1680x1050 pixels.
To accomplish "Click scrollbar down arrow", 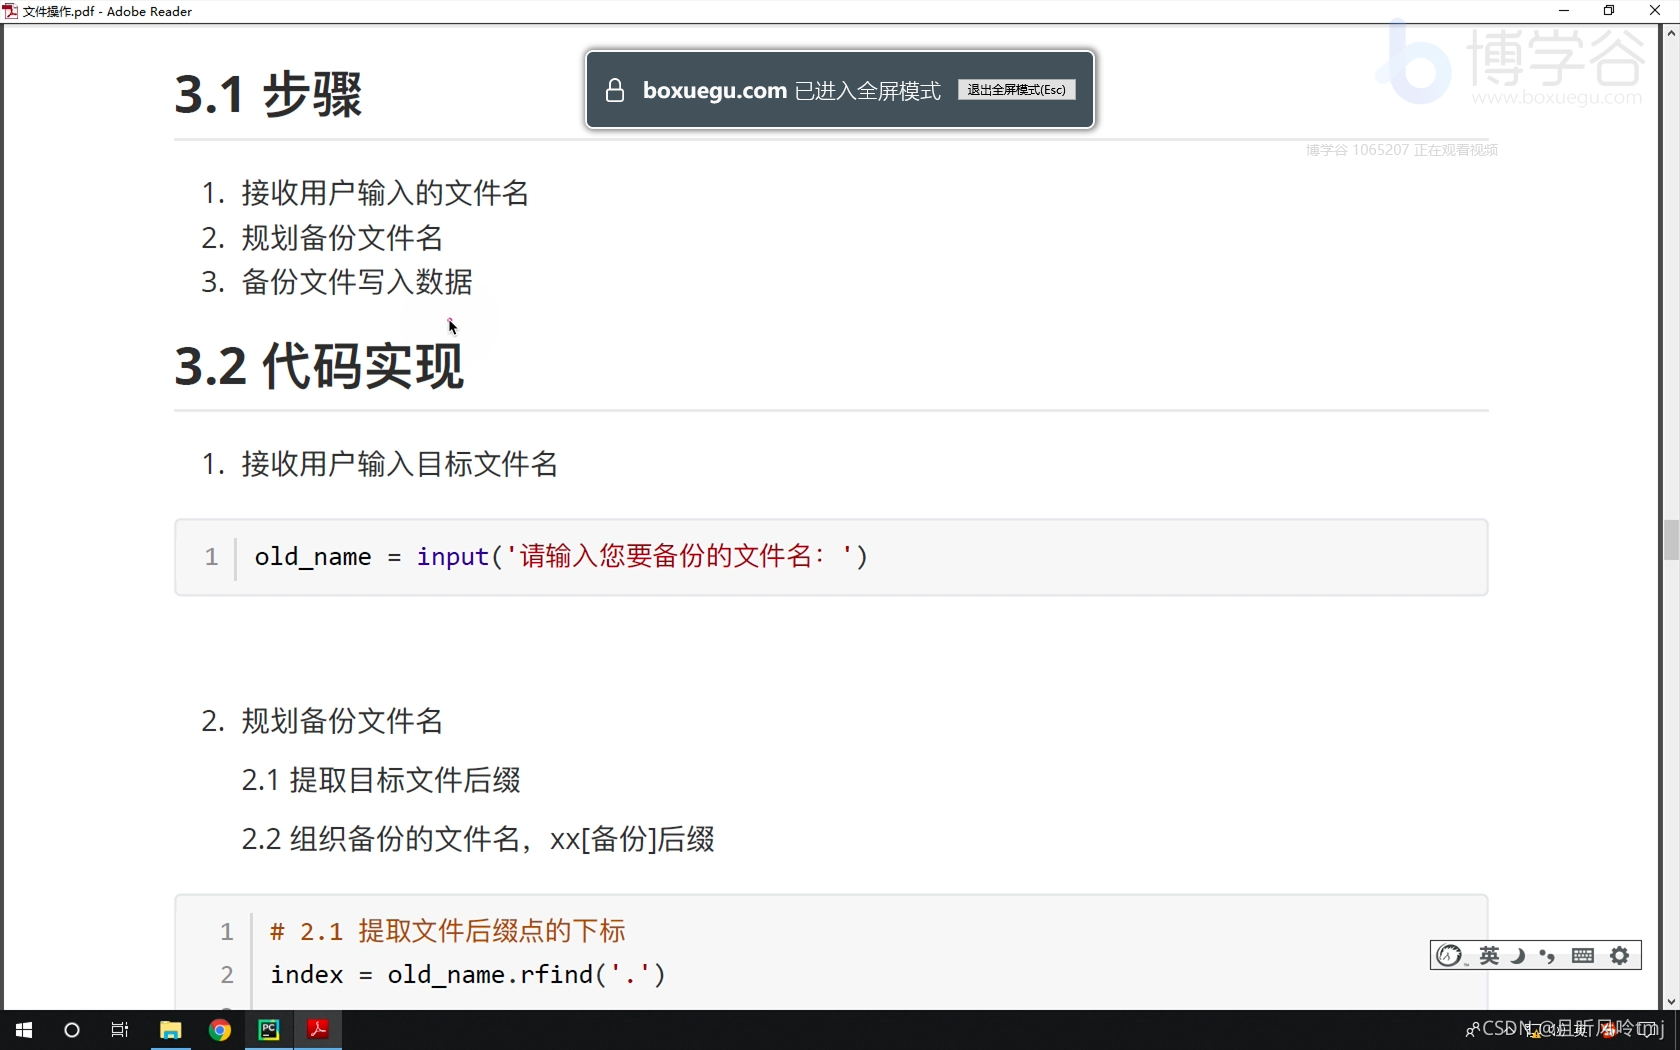I will (1671, 1002).
